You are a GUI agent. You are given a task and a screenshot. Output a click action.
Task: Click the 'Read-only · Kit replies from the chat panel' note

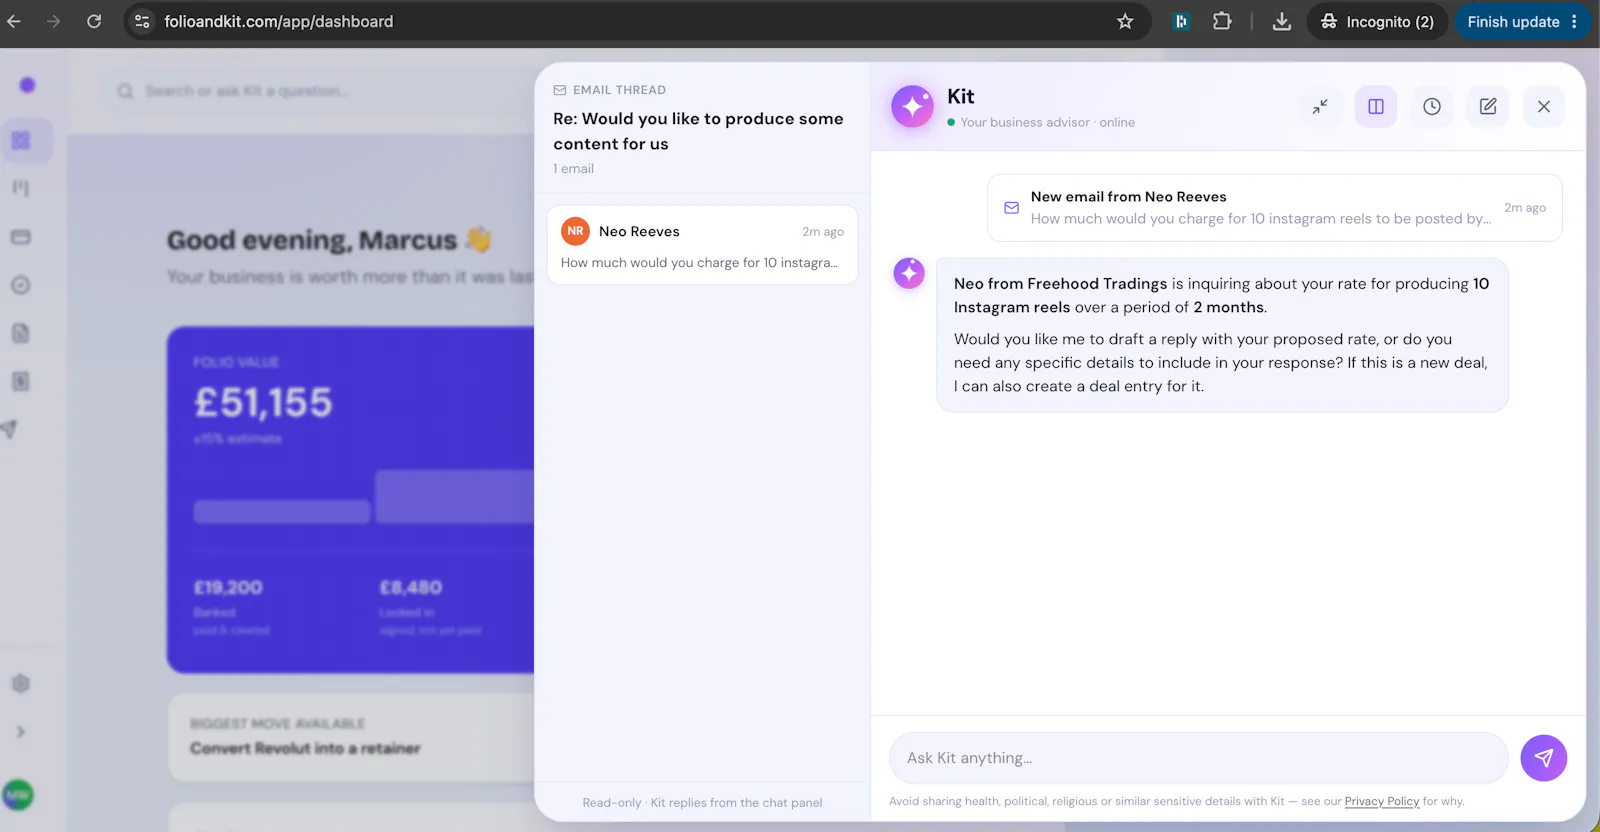[702, 802]
